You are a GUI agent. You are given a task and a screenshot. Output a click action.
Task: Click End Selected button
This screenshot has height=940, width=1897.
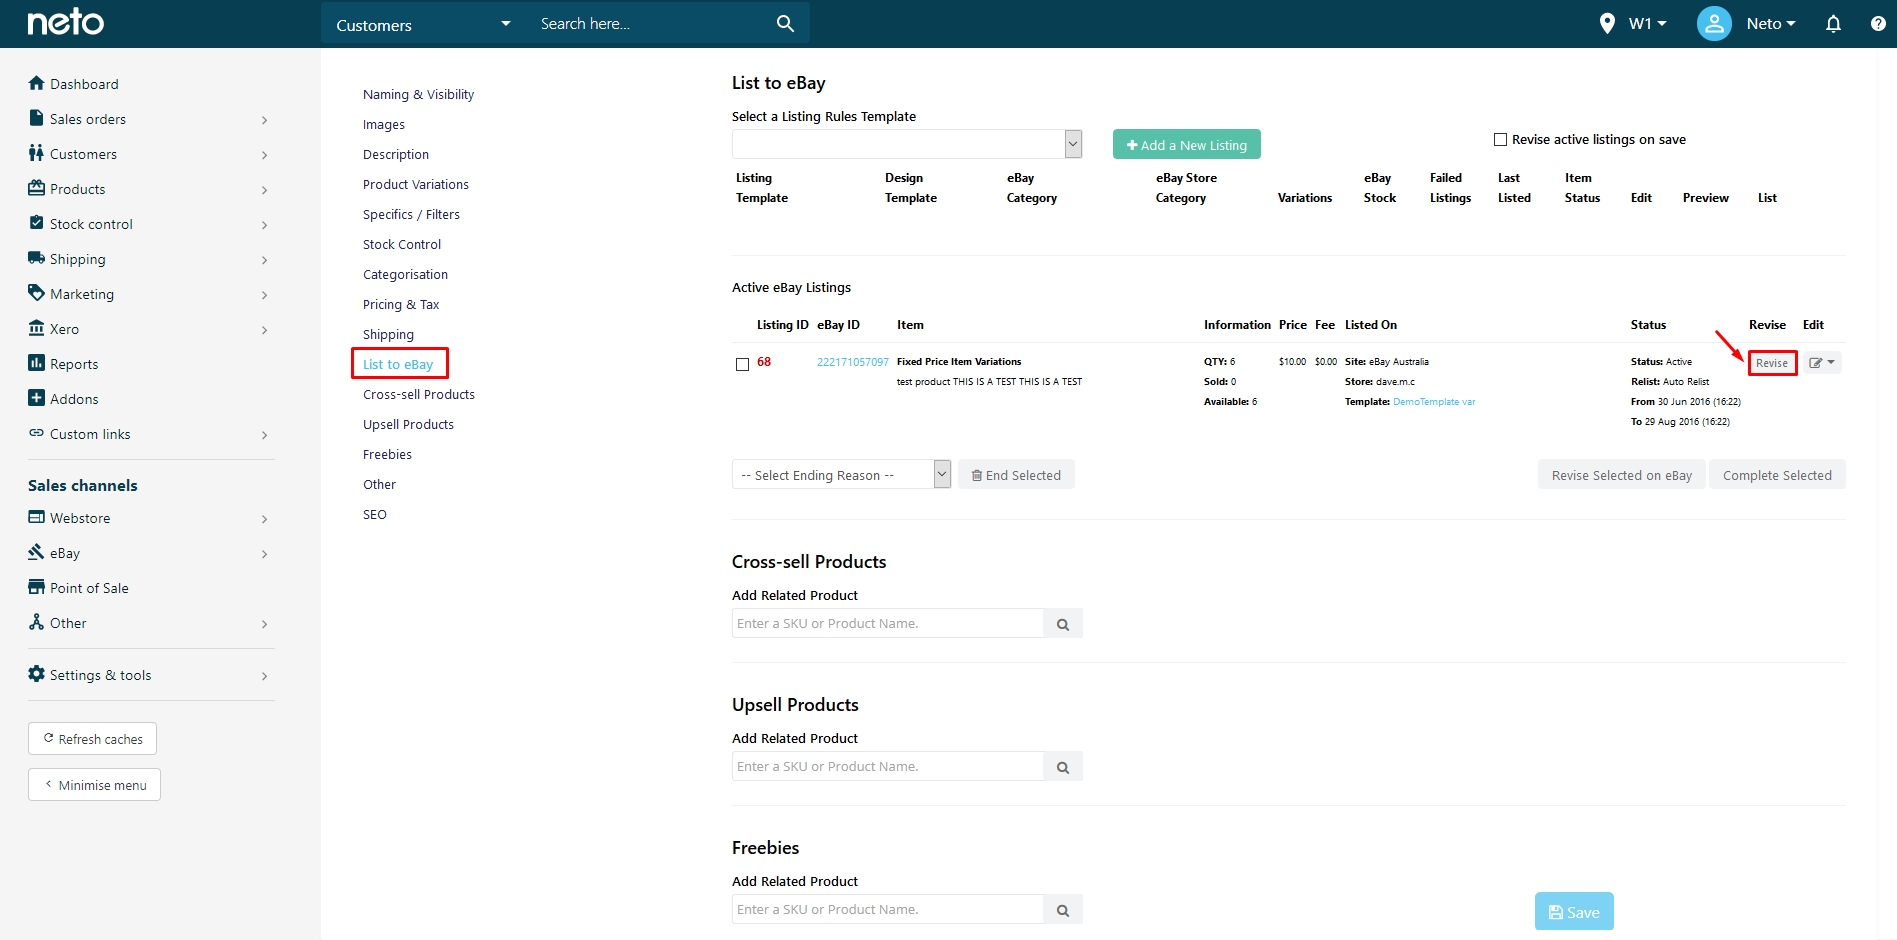(x=1016, y=475)
